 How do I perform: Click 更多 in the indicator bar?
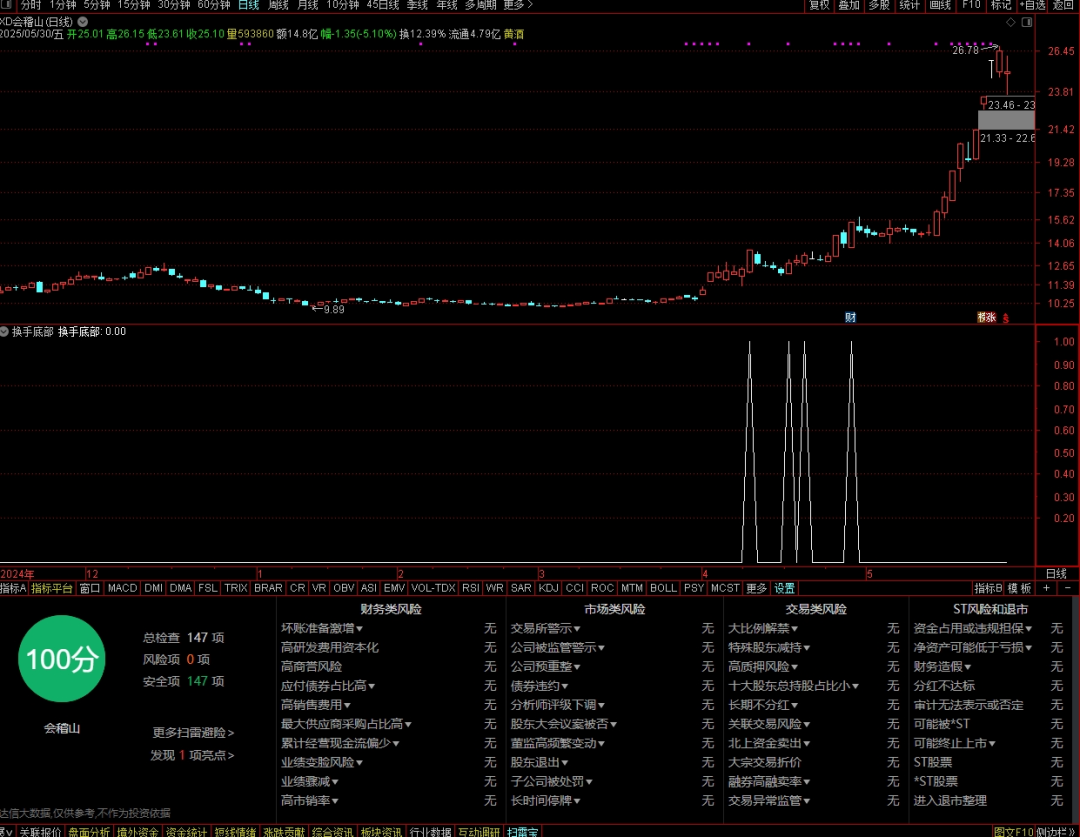[756, 588]
